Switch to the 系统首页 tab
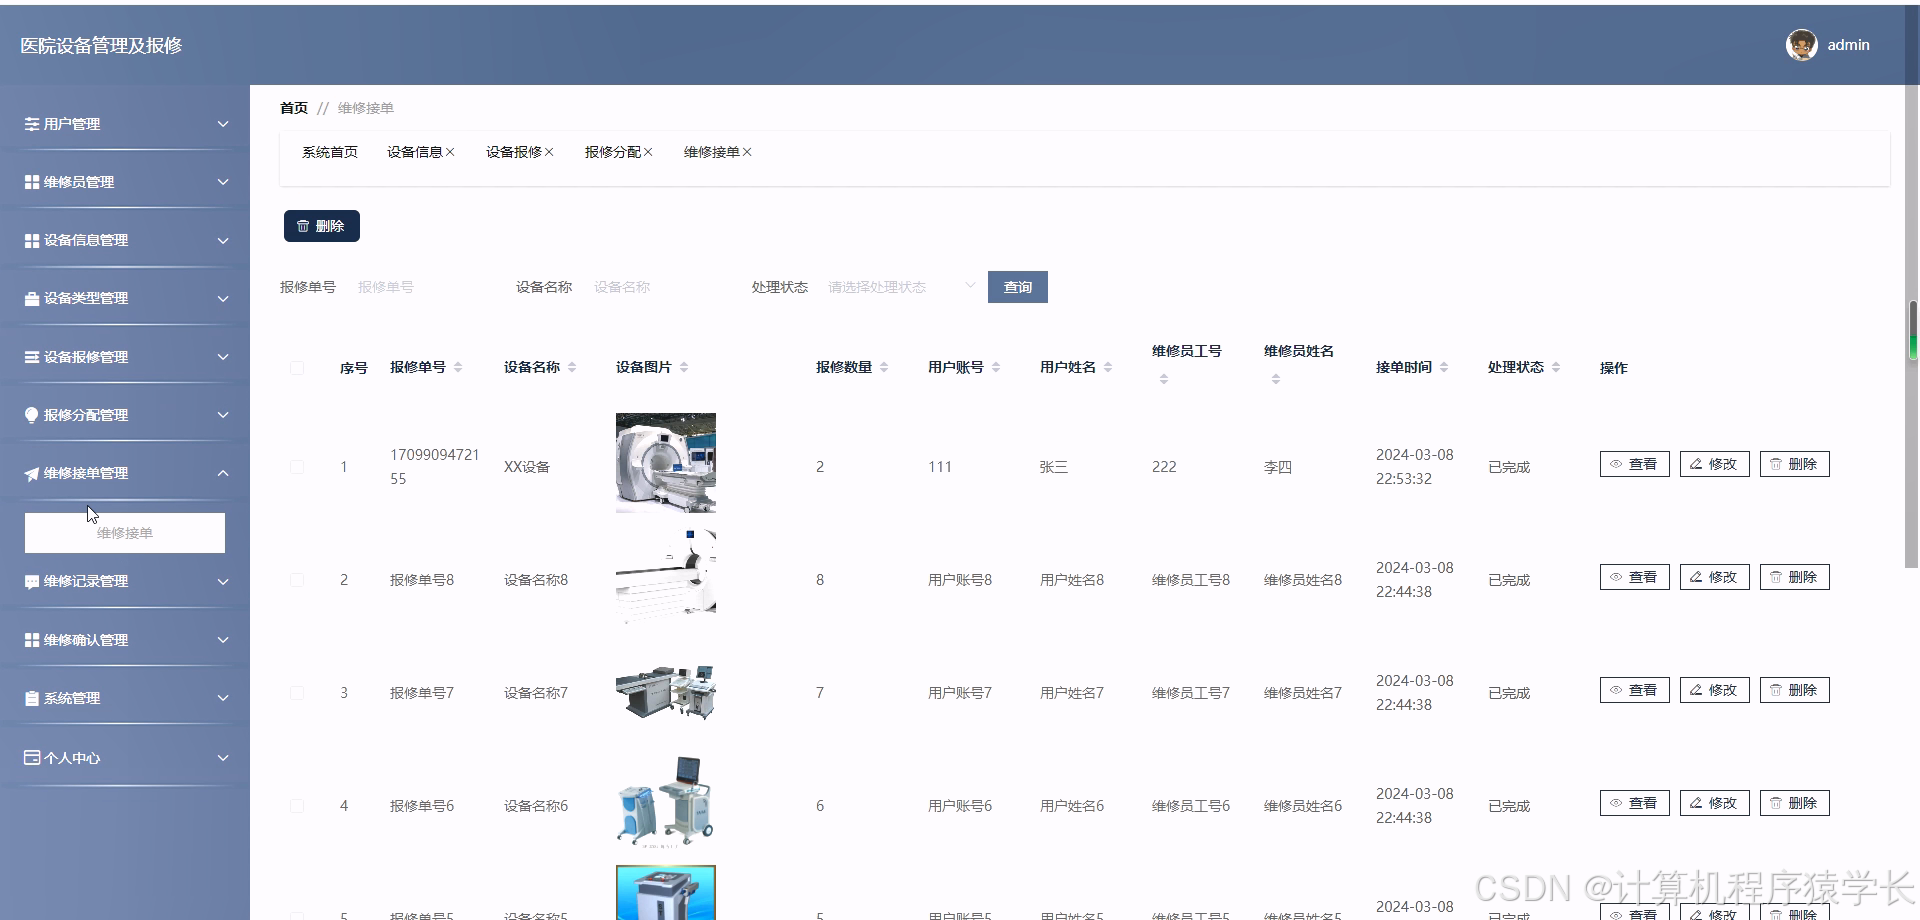1920x920 pixels. point(329,152)
